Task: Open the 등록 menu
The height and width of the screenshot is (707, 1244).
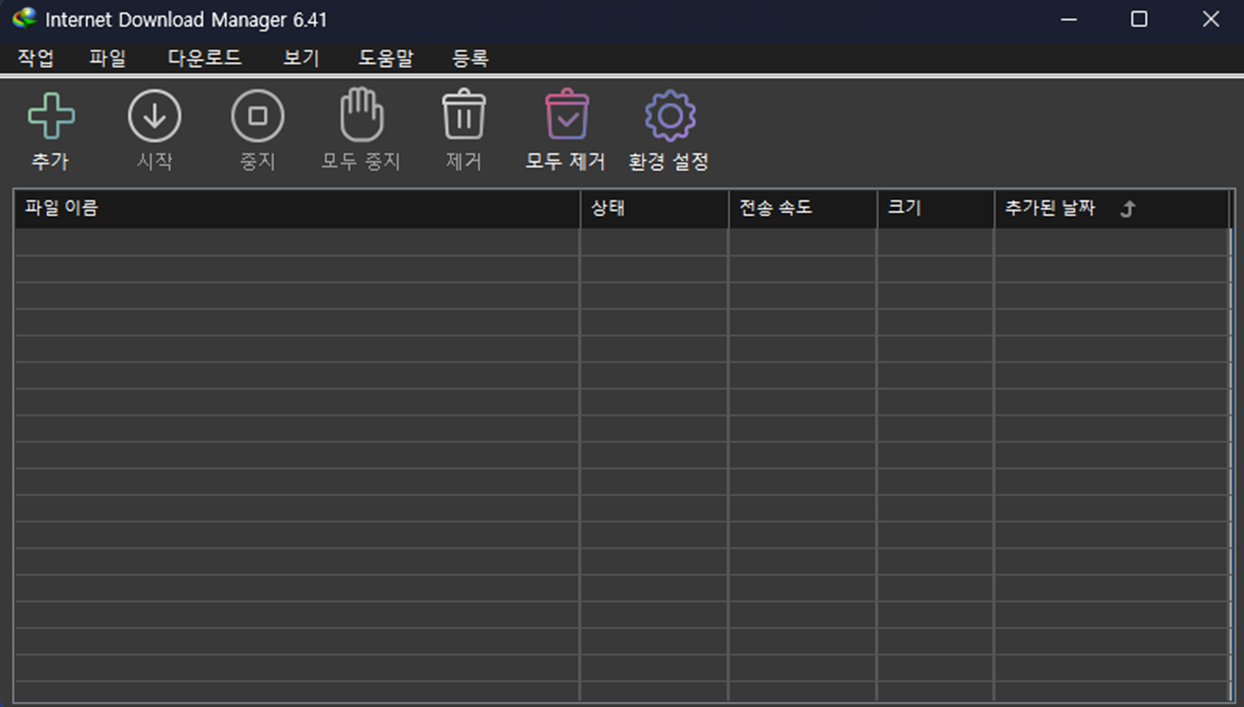Action: [x=470, y=58]
